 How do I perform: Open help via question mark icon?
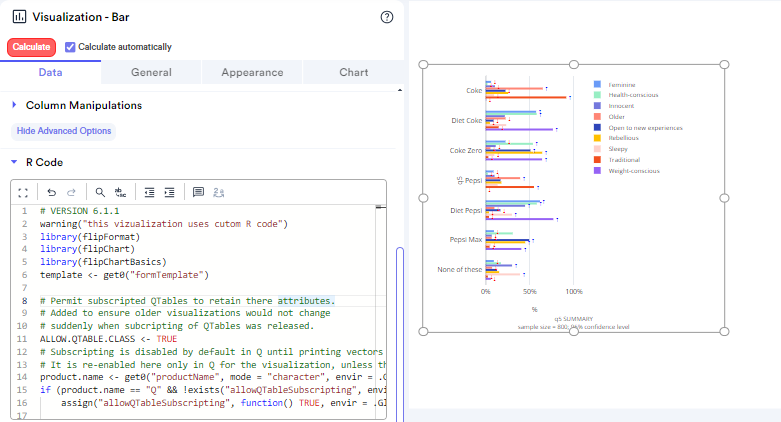[387, 17]
